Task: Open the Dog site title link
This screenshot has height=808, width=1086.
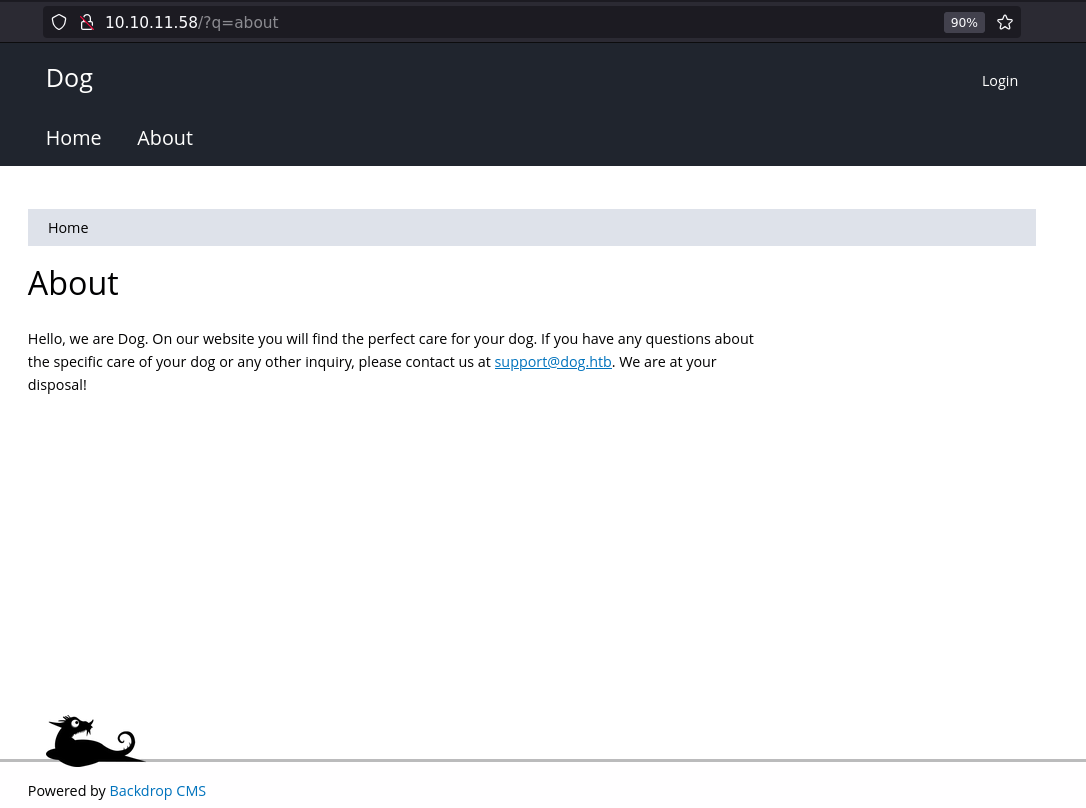Action: click(x=69, y=78)
